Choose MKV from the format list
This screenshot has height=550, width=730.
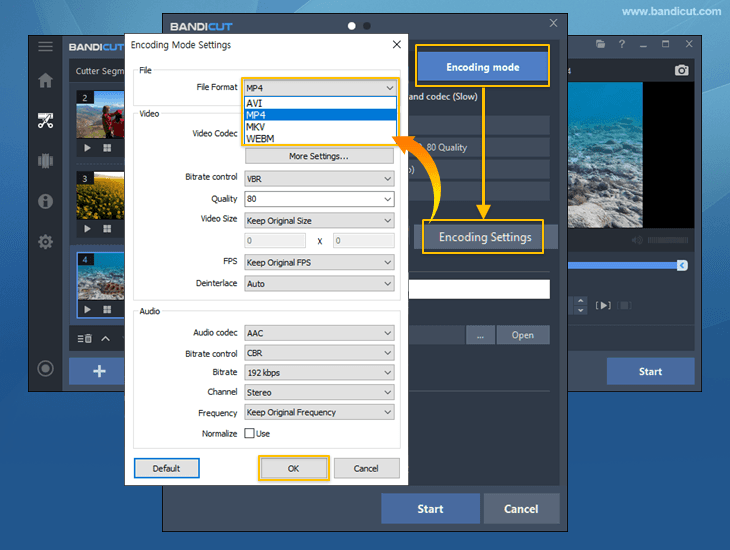tap(320, 127)
